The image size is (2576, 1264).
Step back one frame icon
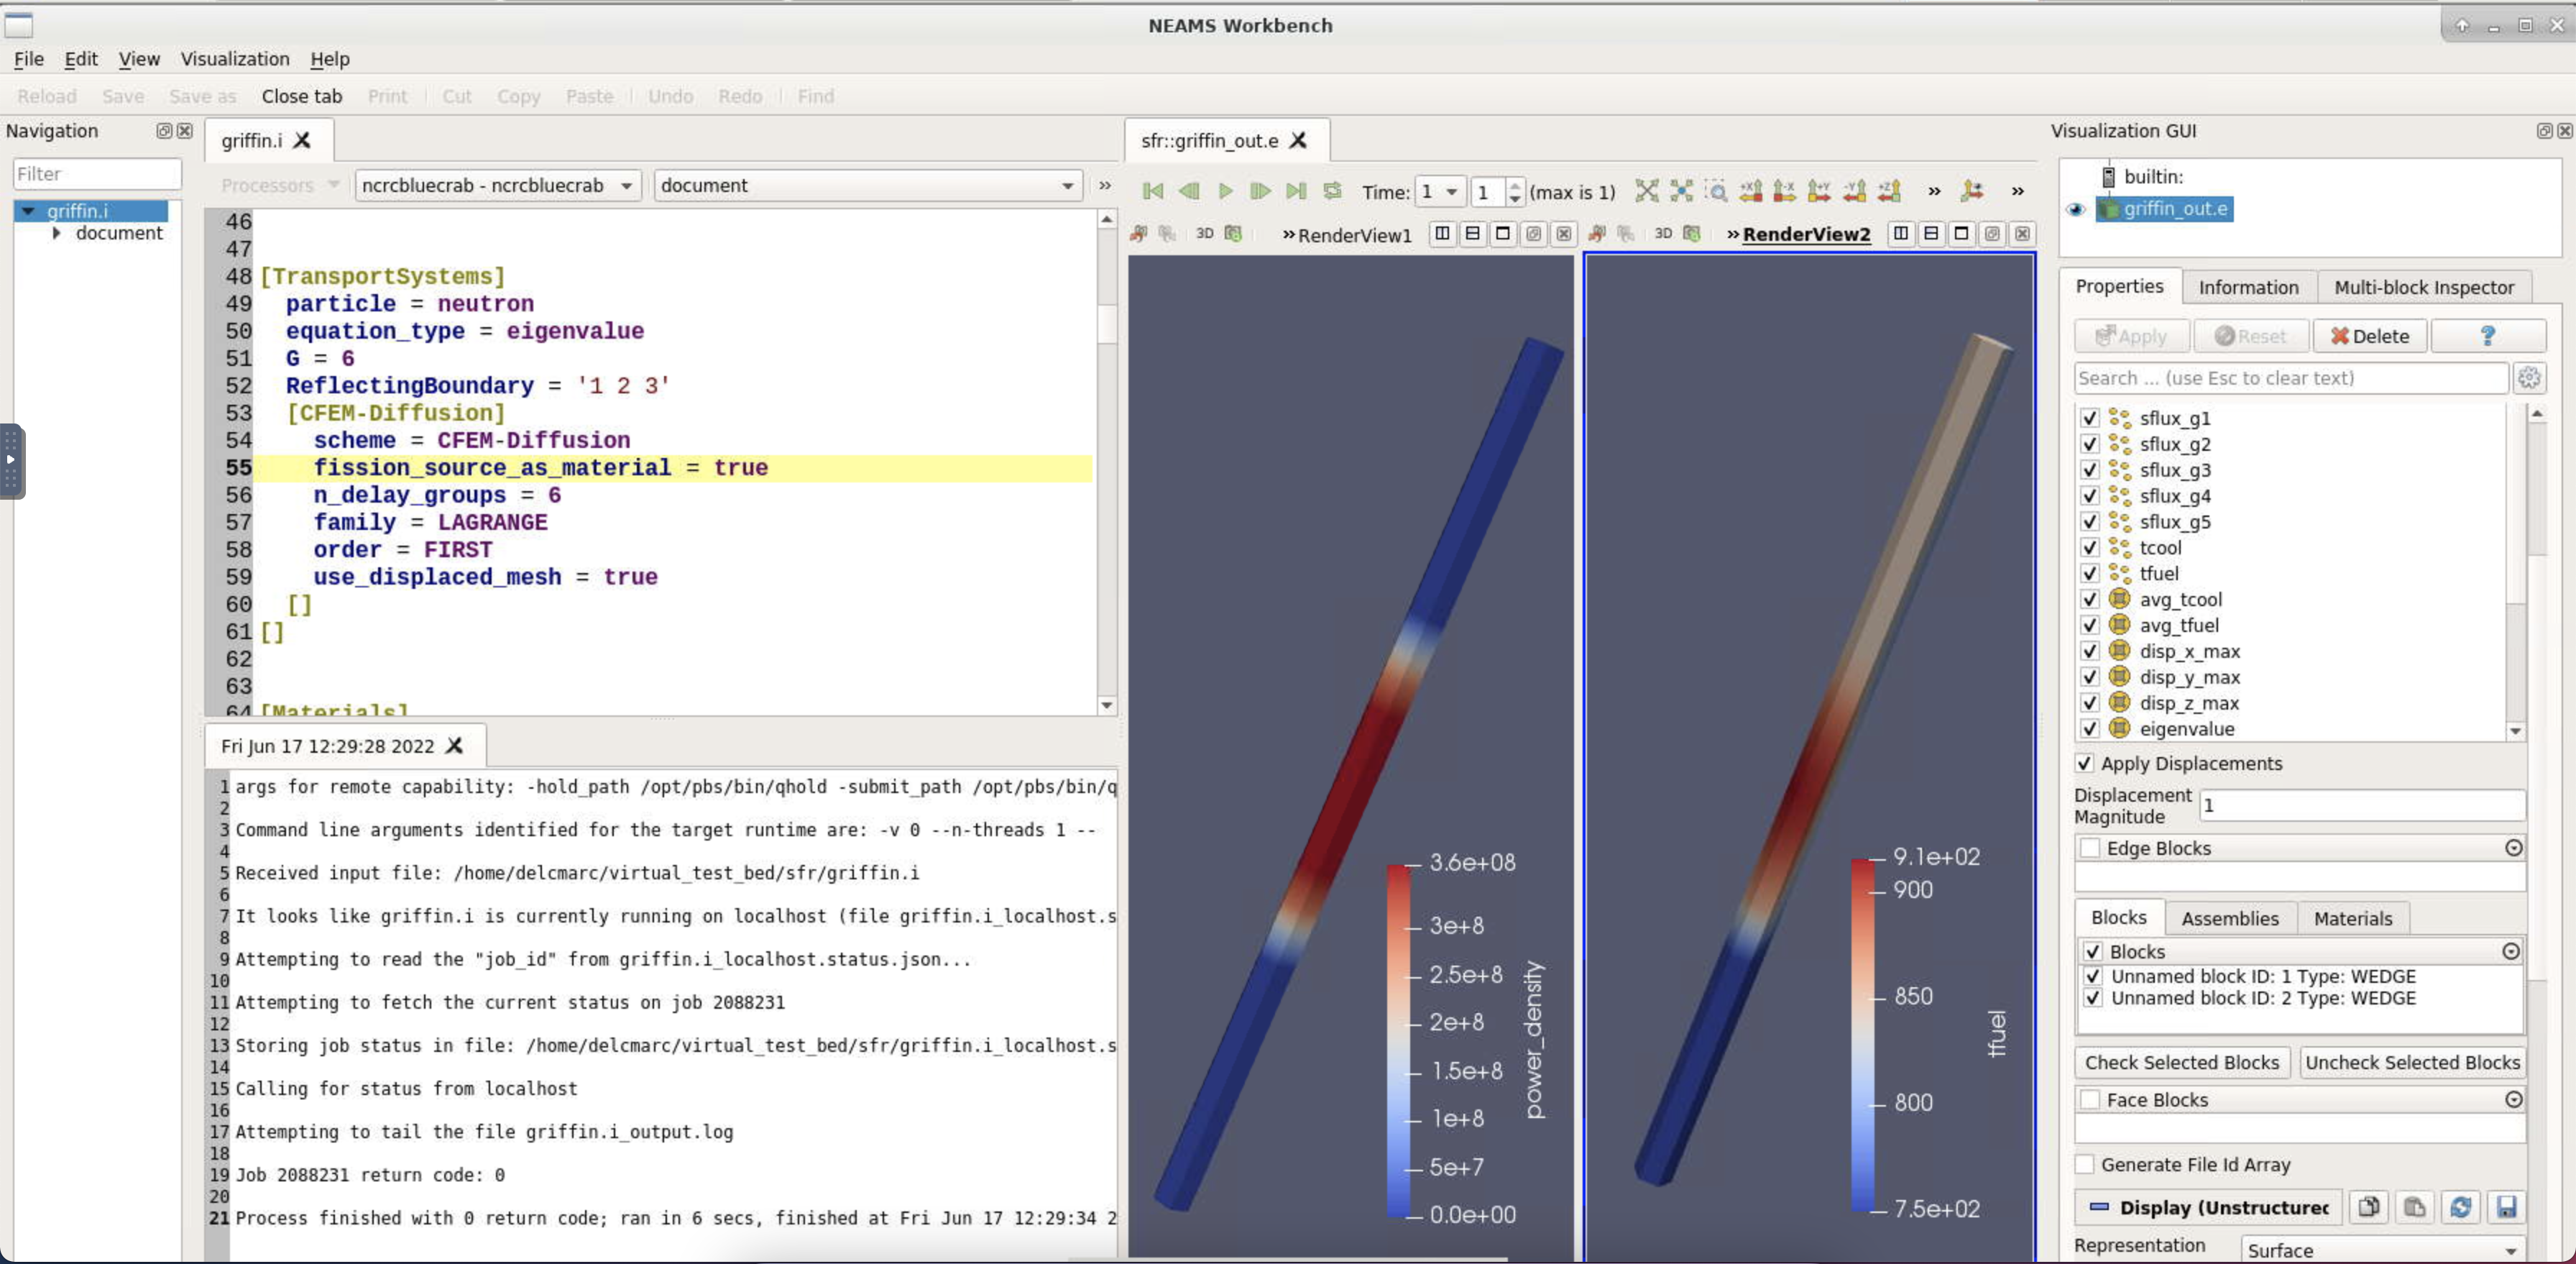pyautogui.click(x=1188, y=191)
